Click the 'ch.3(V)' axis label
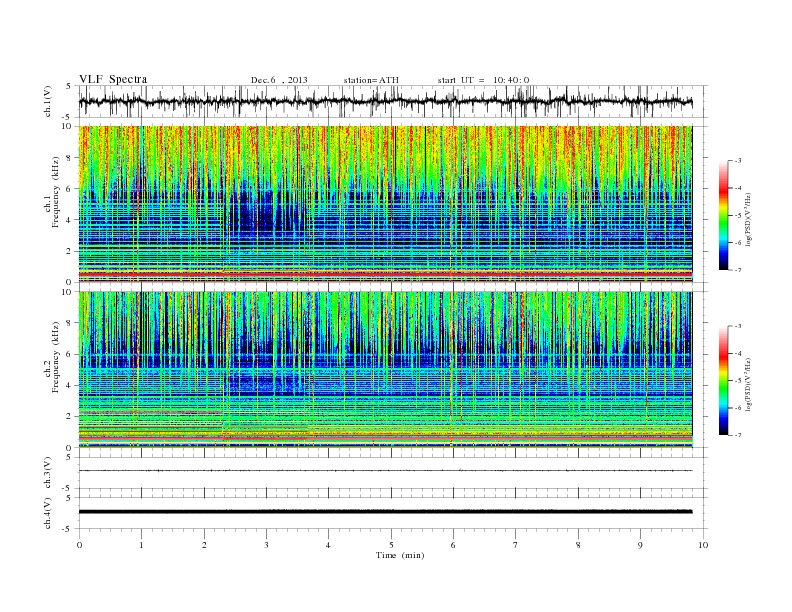Screen dimensions: 792x612 coord(48,473)
